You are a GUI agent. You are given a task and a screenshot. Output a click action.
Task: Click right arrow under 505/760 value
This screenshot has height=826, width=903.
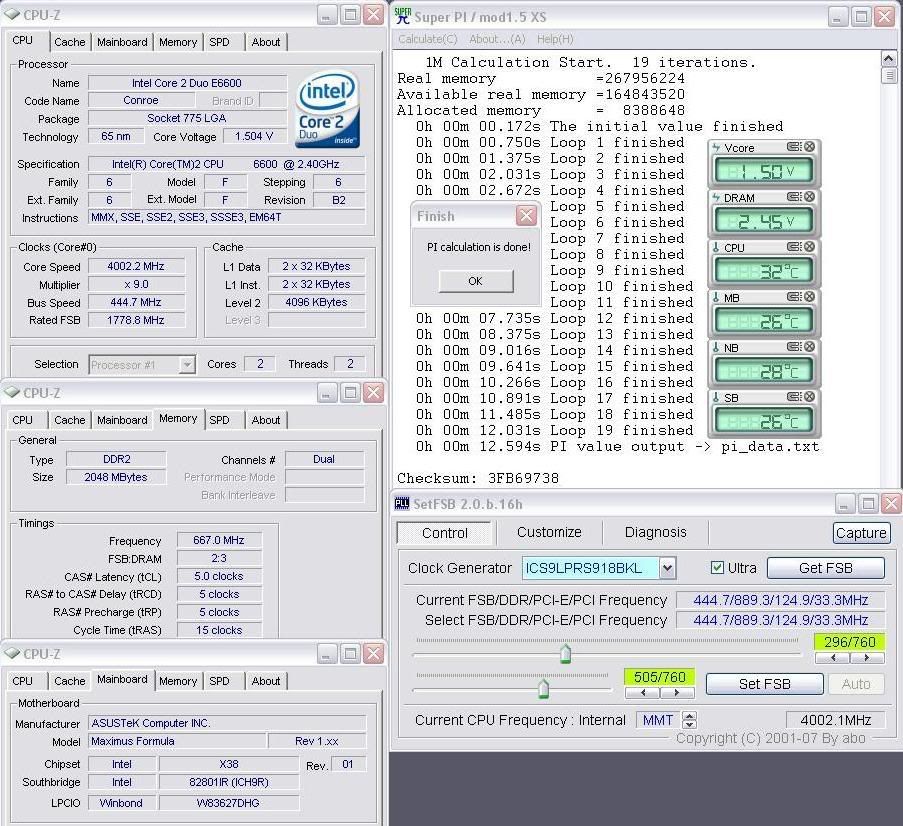point(677,692)
